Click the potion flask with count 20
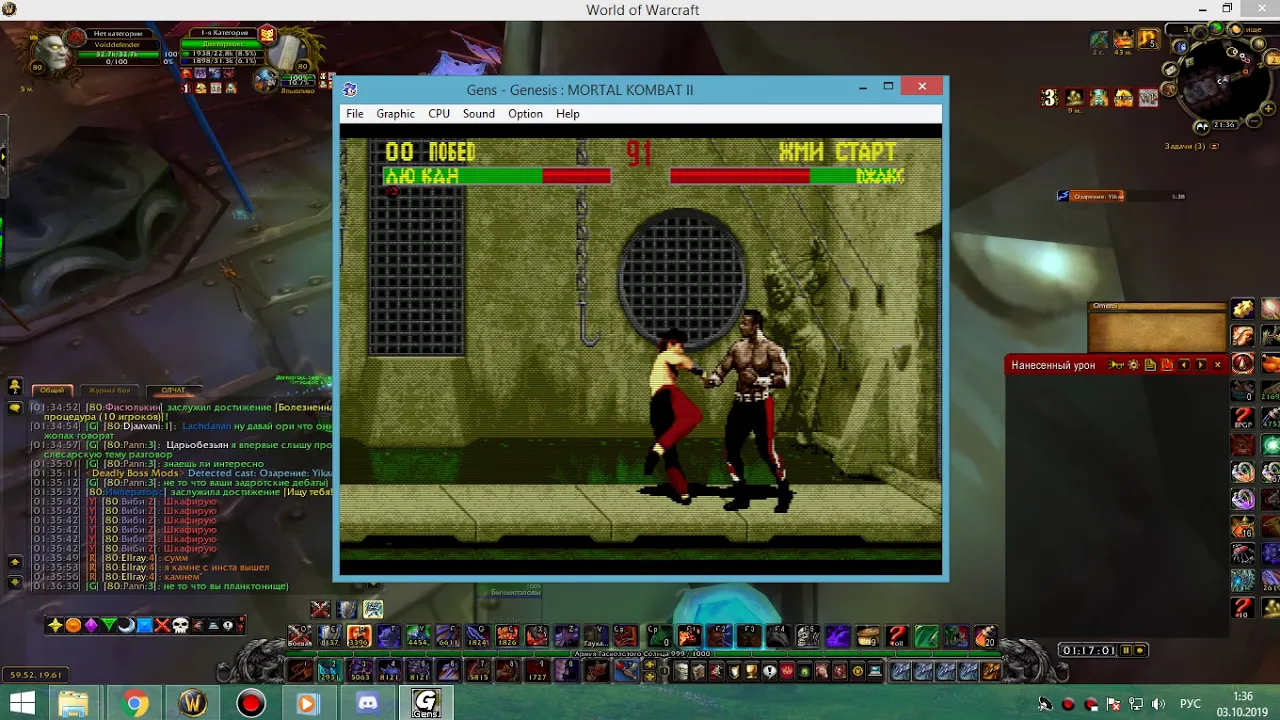The width and height of the screenshot is (1280, 720). [986, 636]
